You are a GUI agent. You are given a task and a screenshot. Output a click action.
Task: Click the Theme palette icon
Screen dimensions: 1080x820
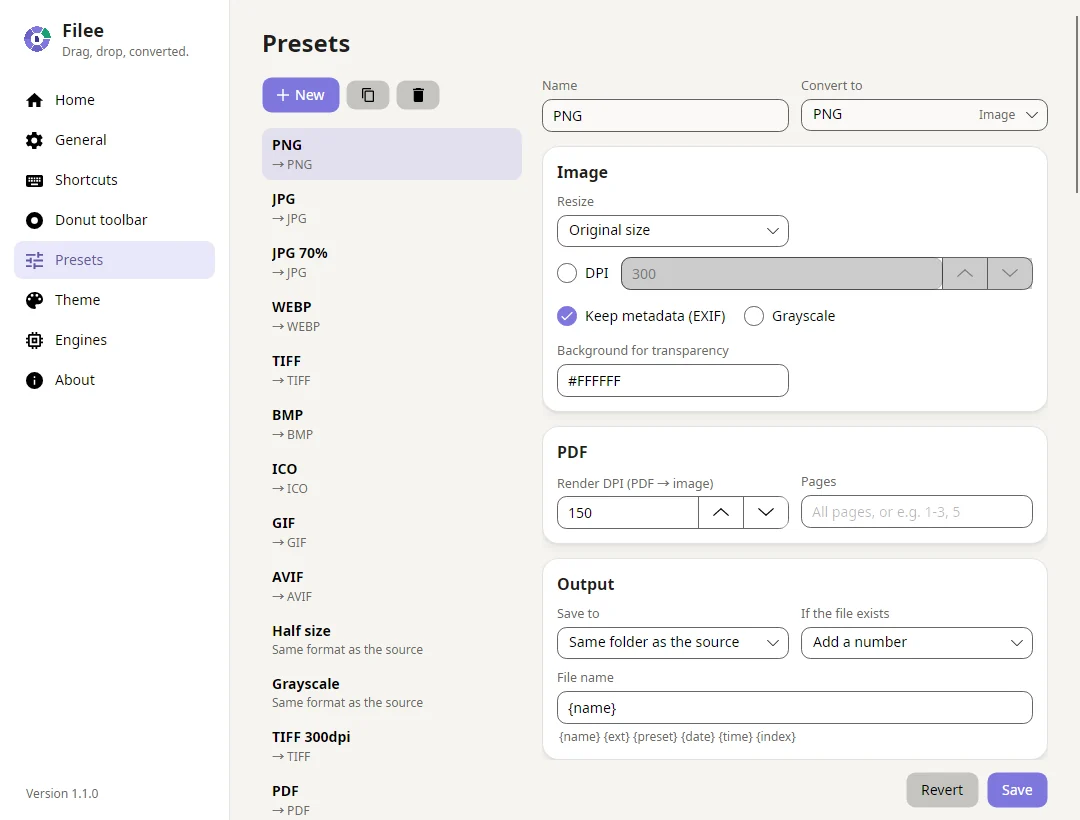tap(34, 300)
